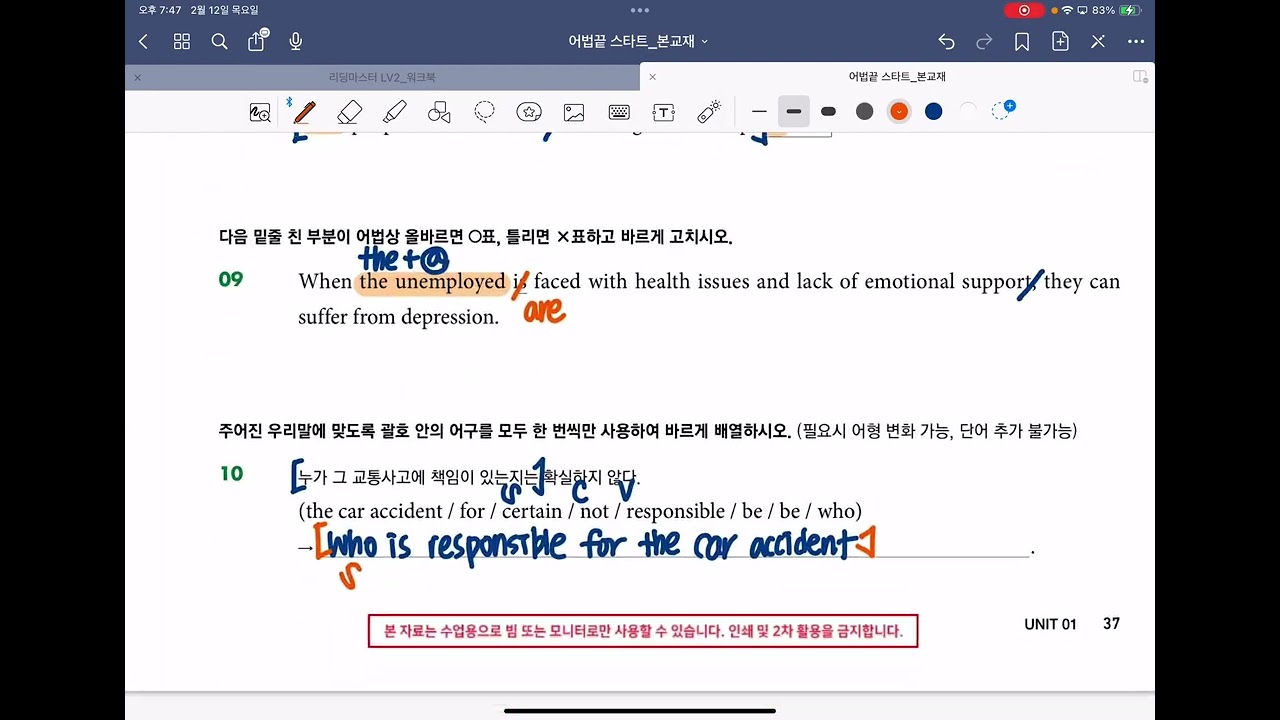This screenshot has width=1280, height=720.
Task: Switch to the 리딩마스터 LV2_워크북 tab
Action: tap(382, 77)
